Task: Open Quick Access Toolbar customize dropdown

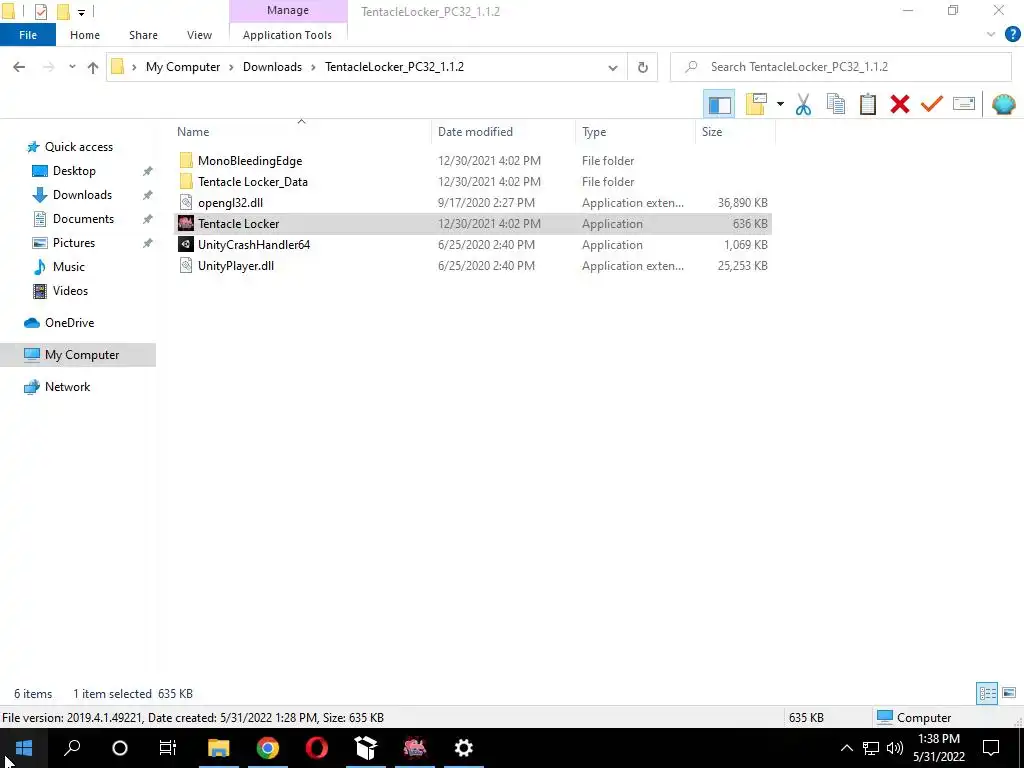Action: tap(81, 12)
